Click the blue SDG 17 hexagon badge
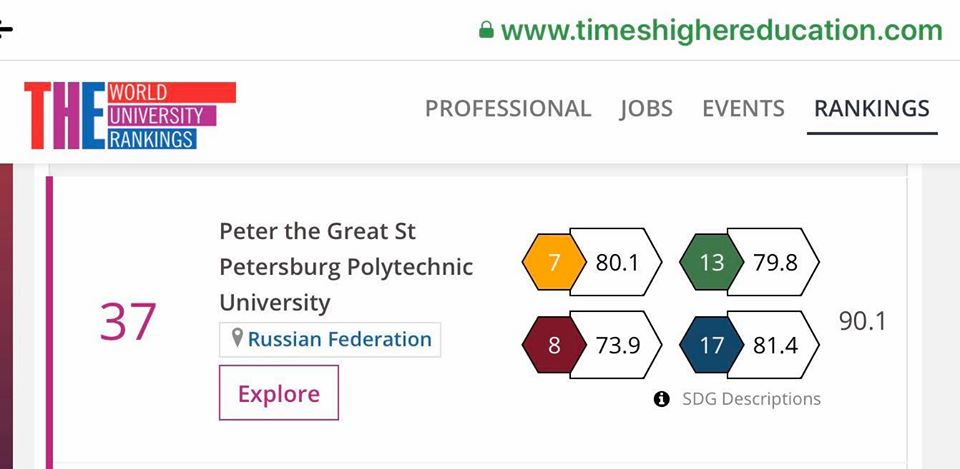The image size is (960, 469). pos(711,346)
